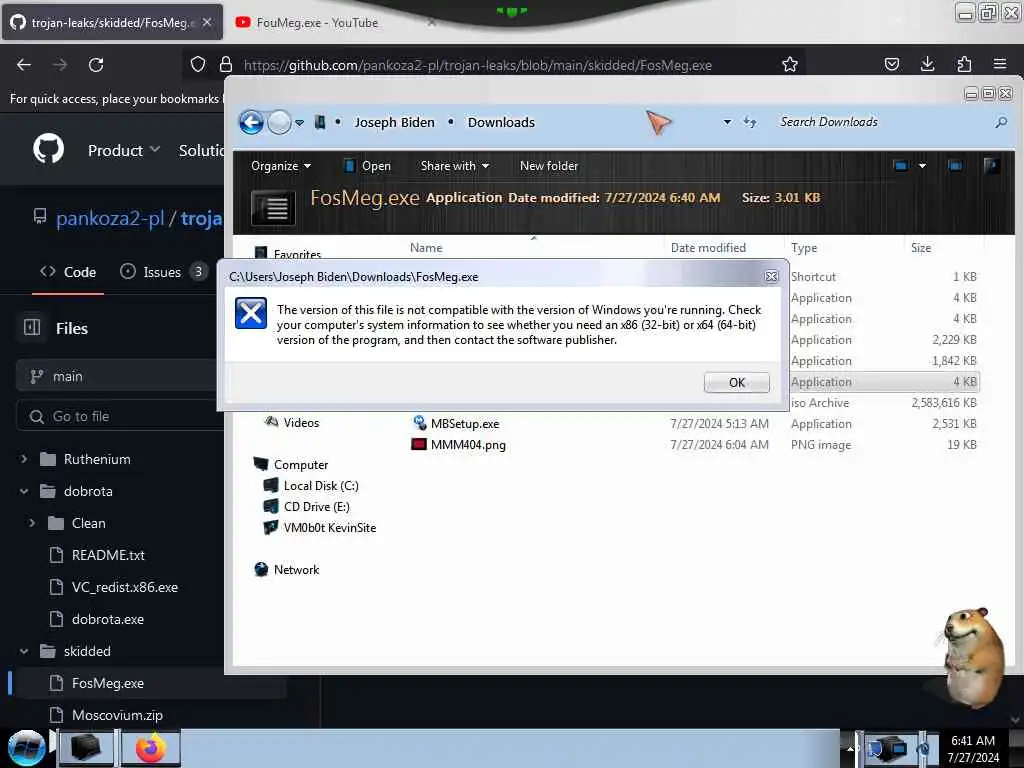Sort files by Type column
Viewport: 1024px width, 768px height.
(804, 248)
